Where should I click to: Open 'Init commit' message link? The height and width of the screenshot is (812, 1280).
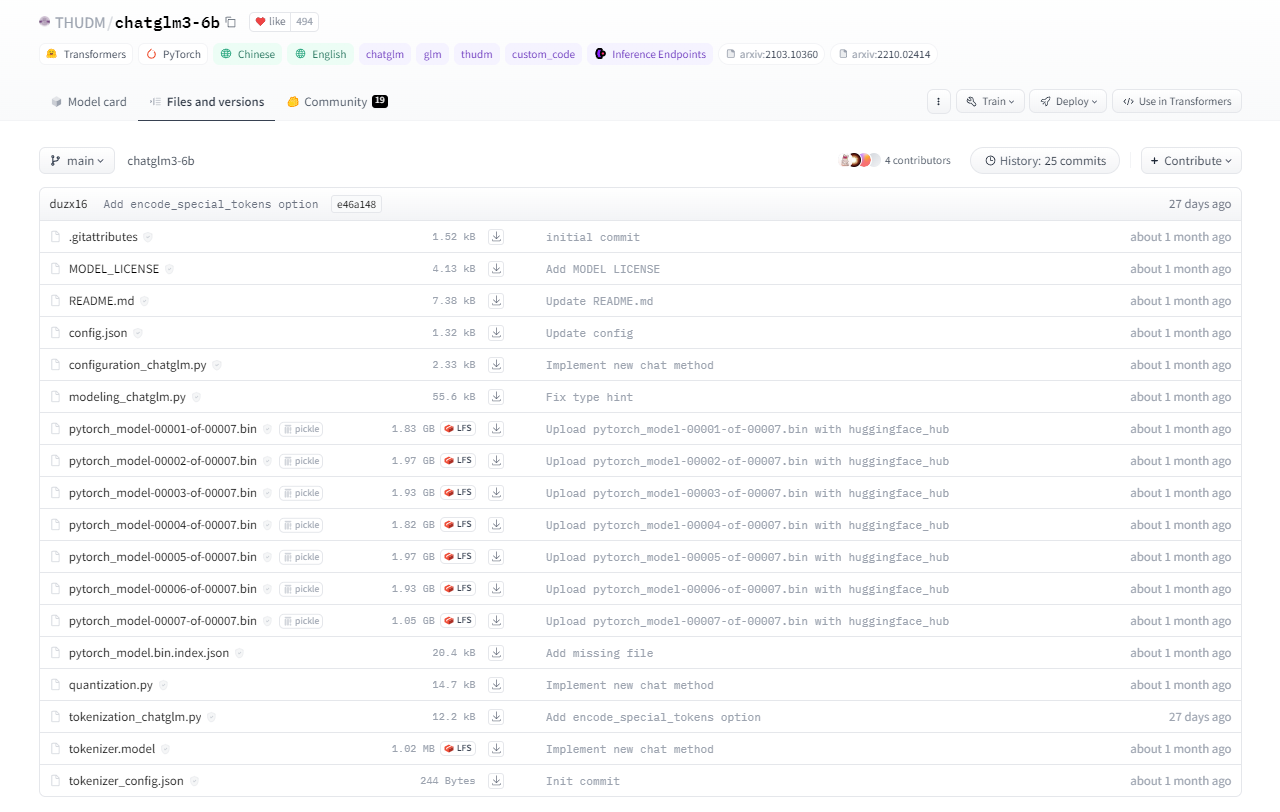583,781
